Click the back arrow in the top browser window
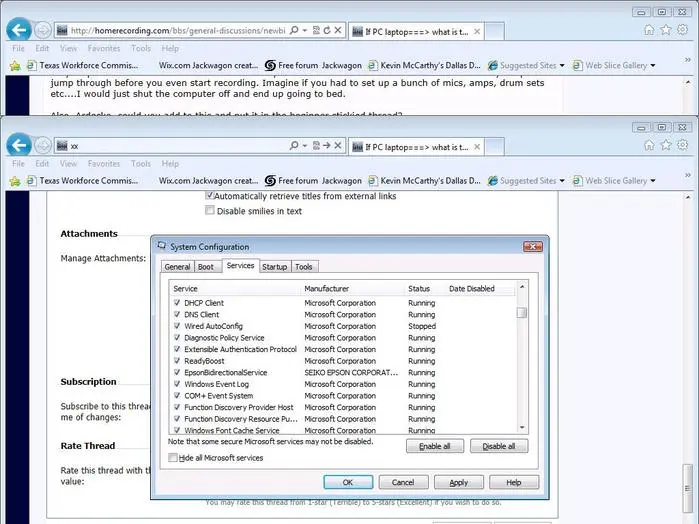 tap(19, 30)
